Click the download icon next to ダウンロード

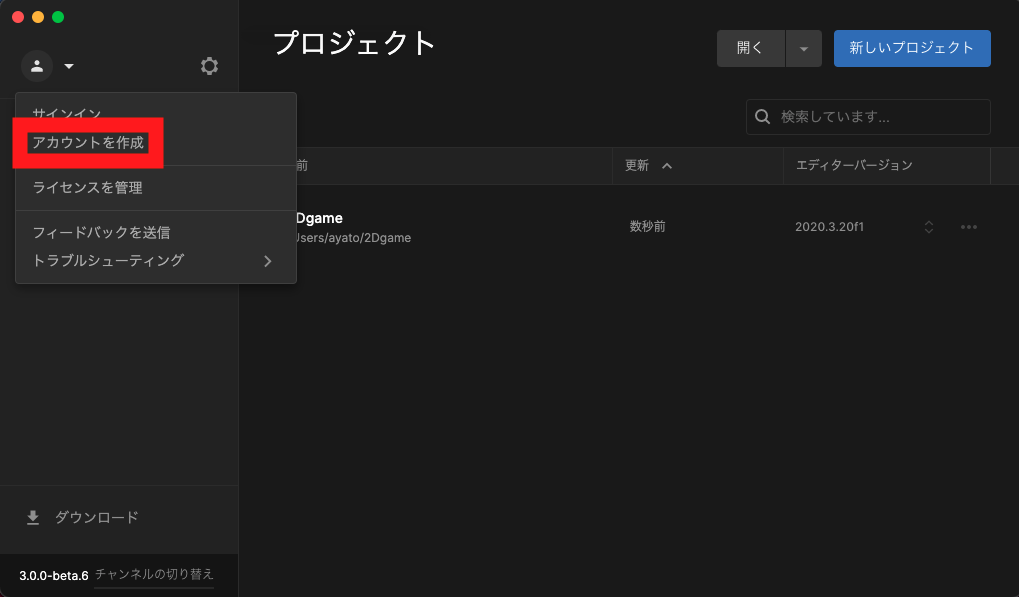(x=34, y=518)
